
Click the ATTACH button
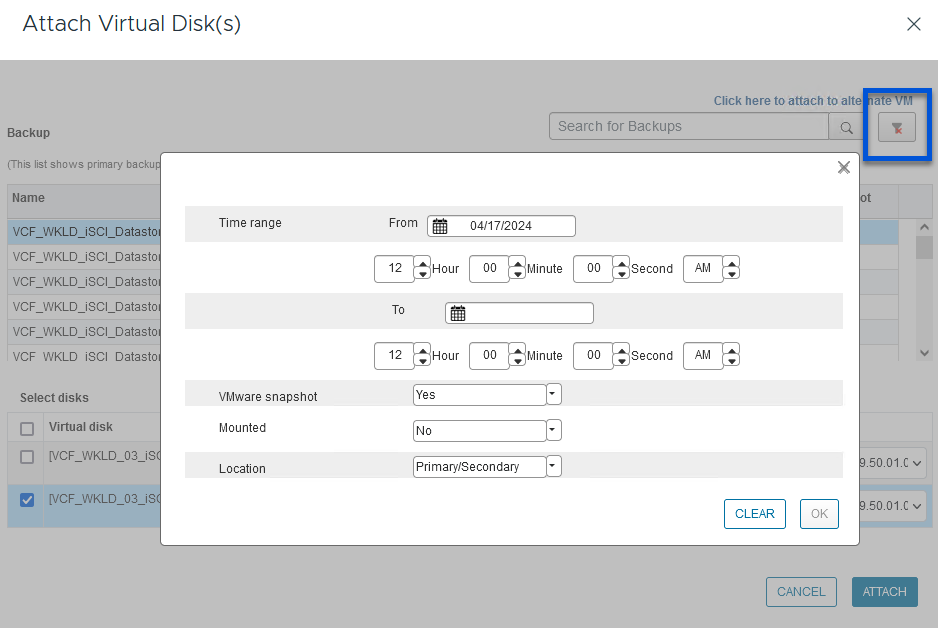click(884, 591)
